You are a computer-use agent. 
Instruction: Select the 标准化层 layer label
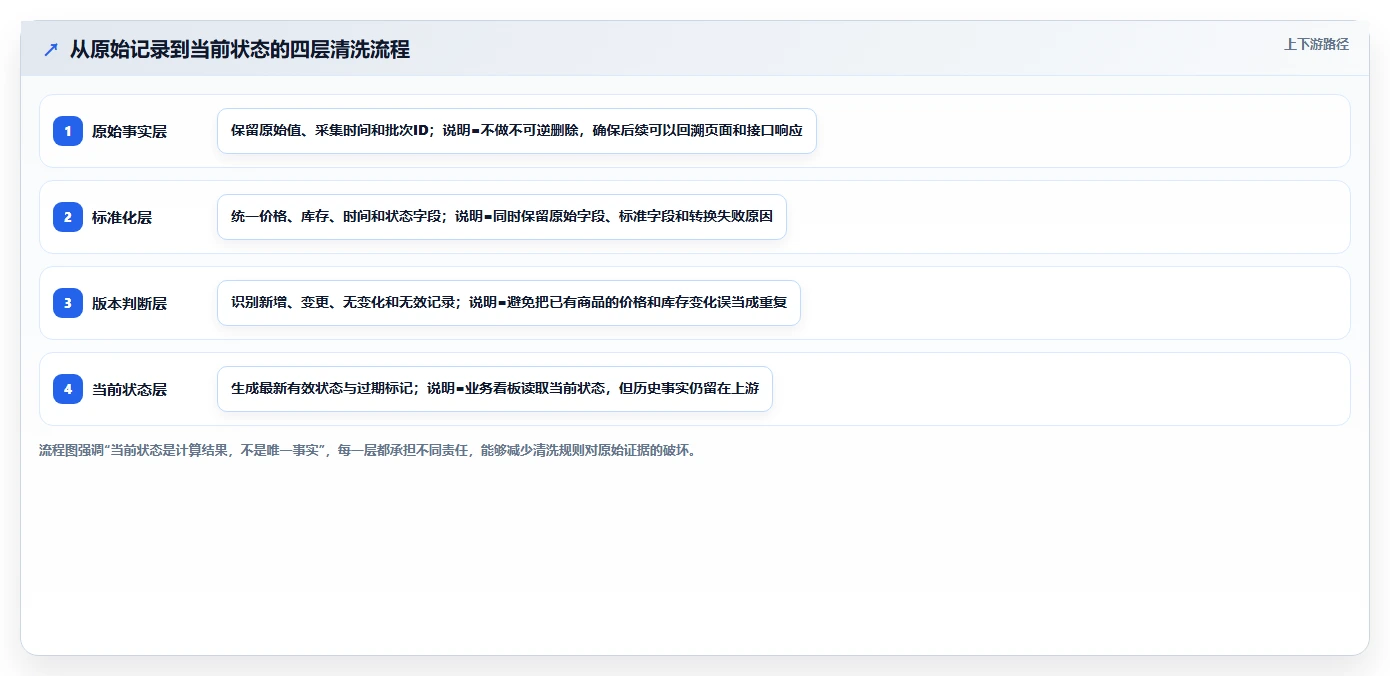[x=122, y=217]
